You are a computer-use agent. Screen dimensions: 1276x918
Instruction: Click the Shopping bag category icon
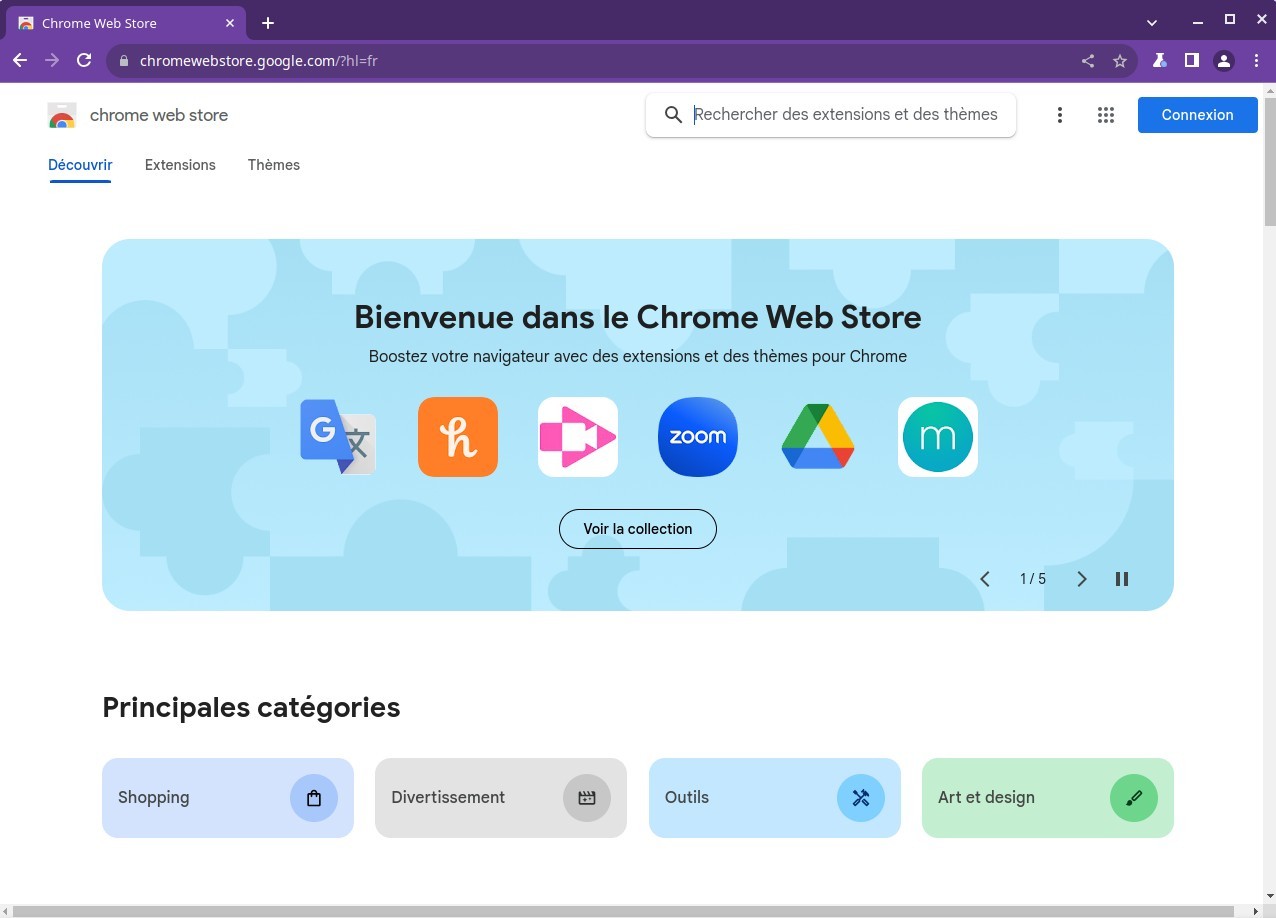(x=314, y=798)
